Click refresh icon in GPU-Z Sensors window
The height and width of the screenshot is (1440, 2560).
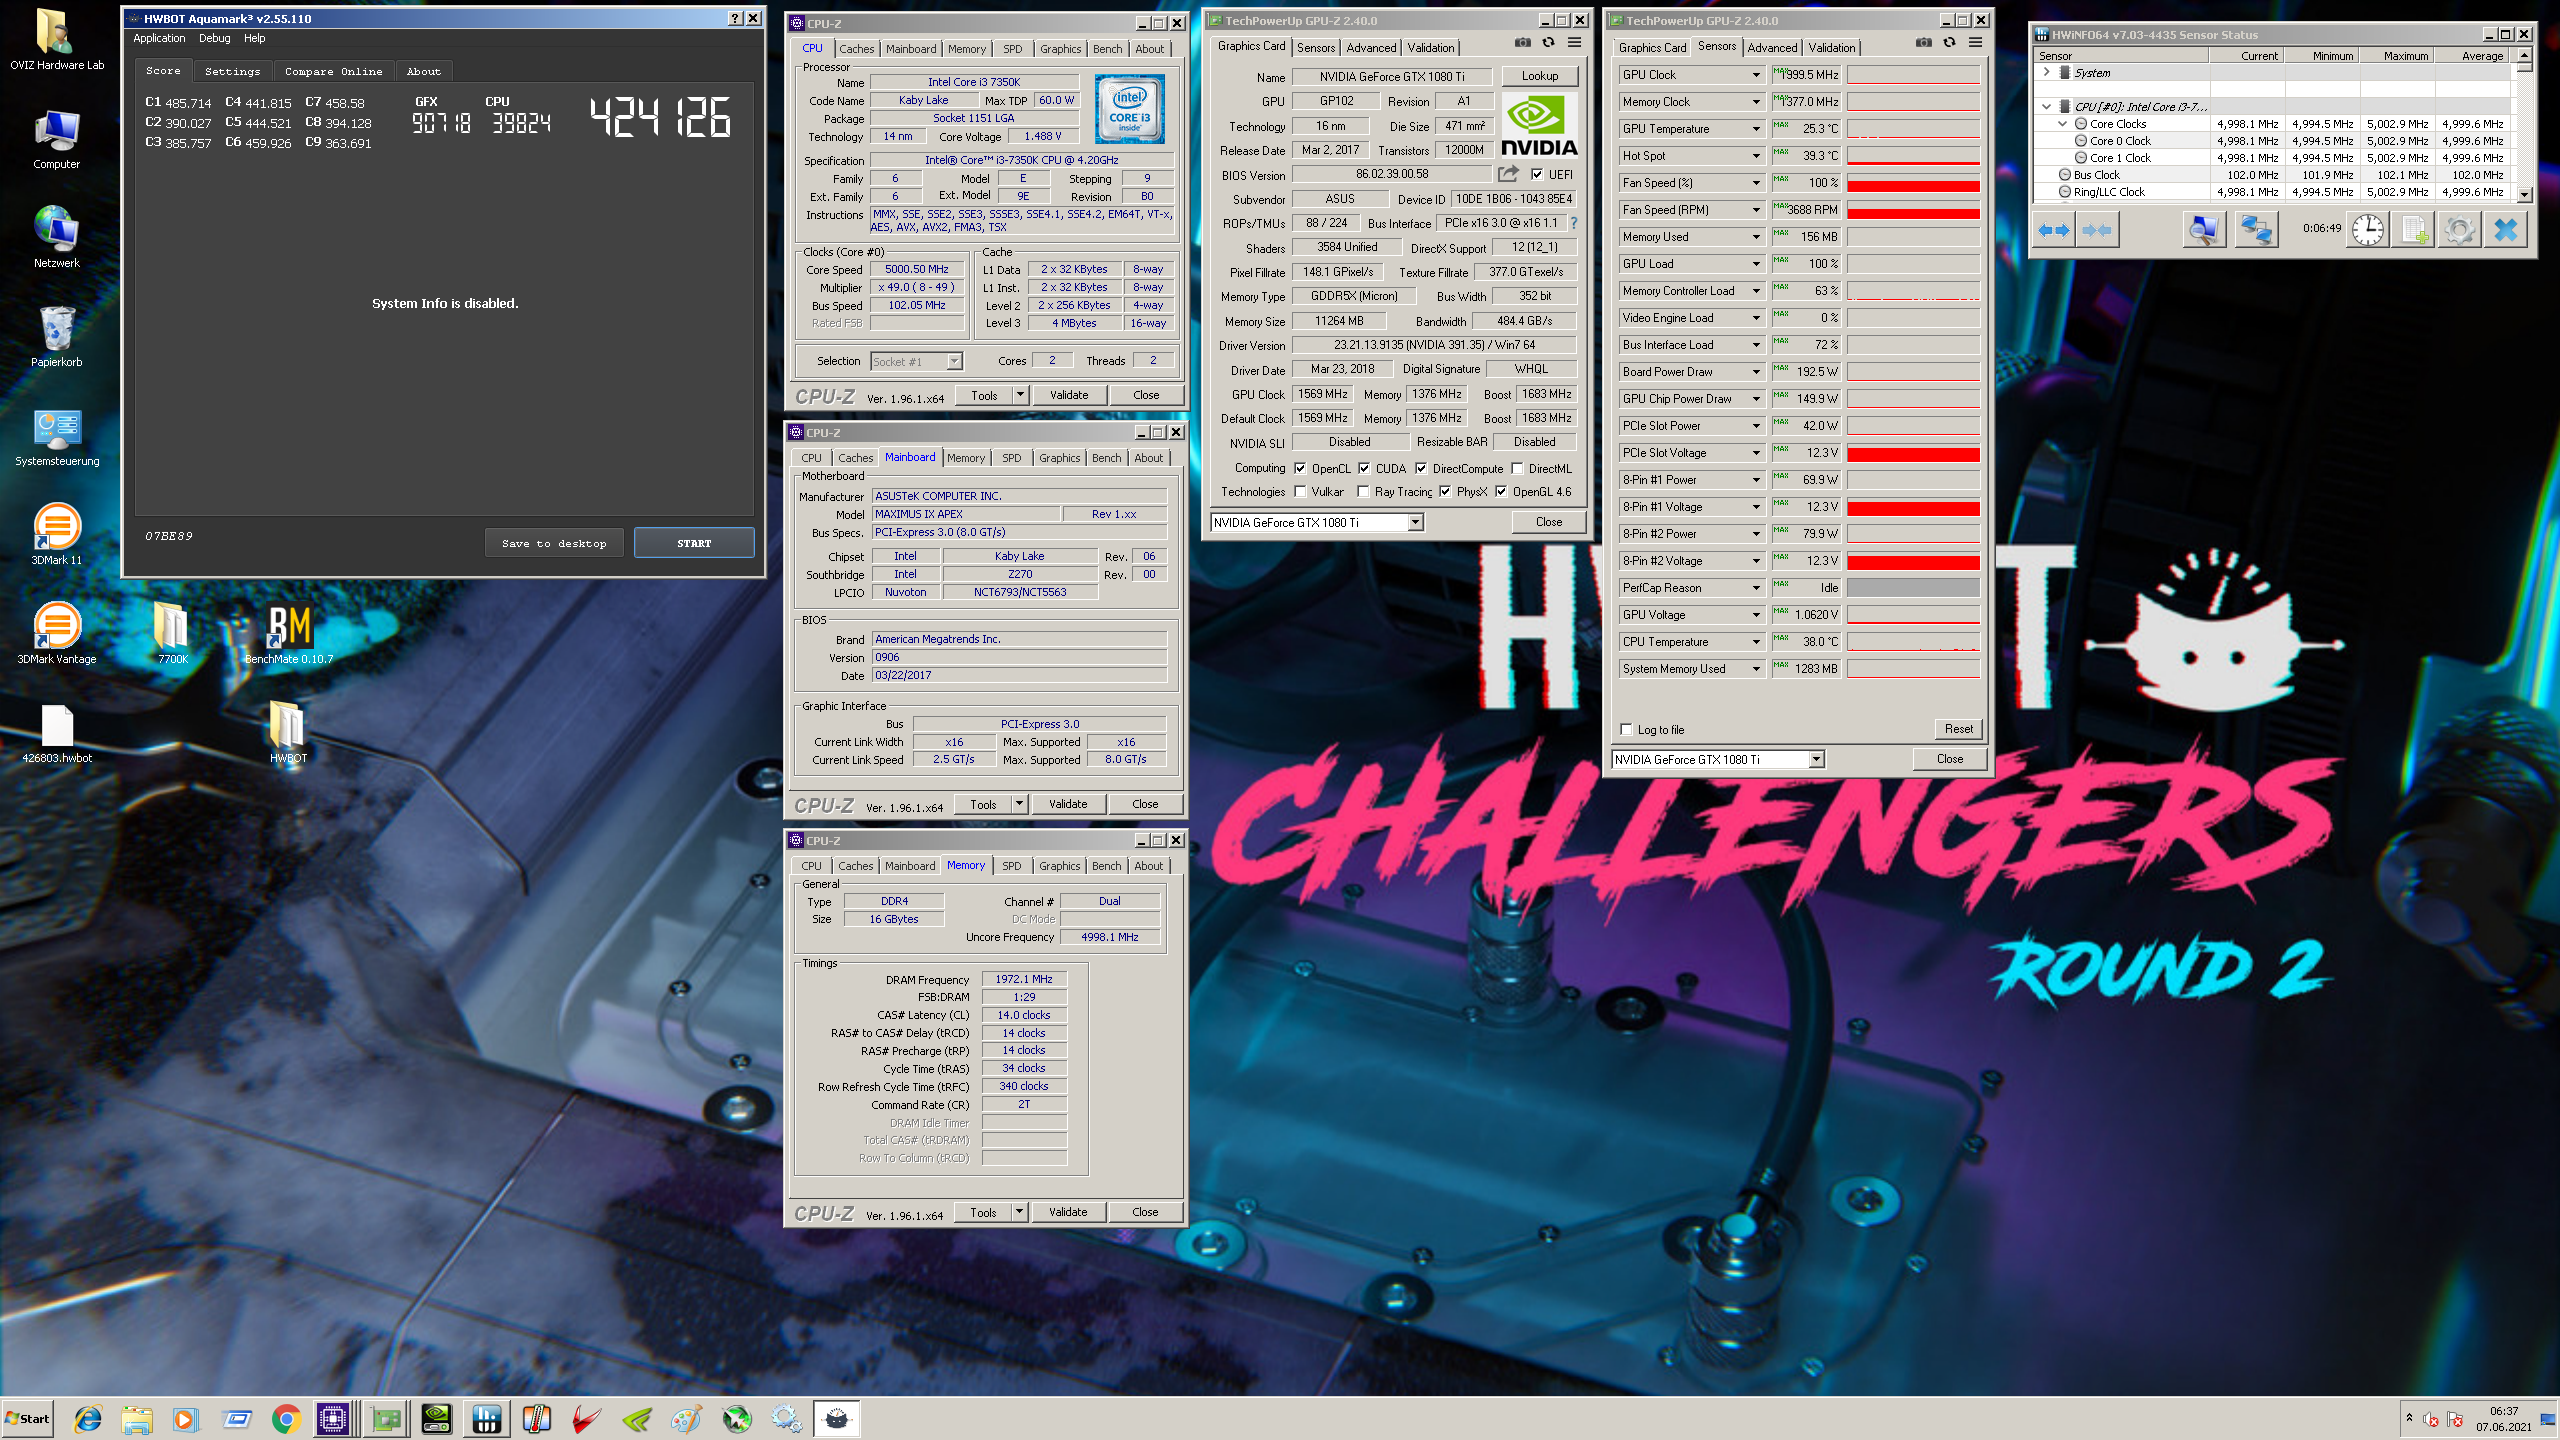click(1949, 43)
